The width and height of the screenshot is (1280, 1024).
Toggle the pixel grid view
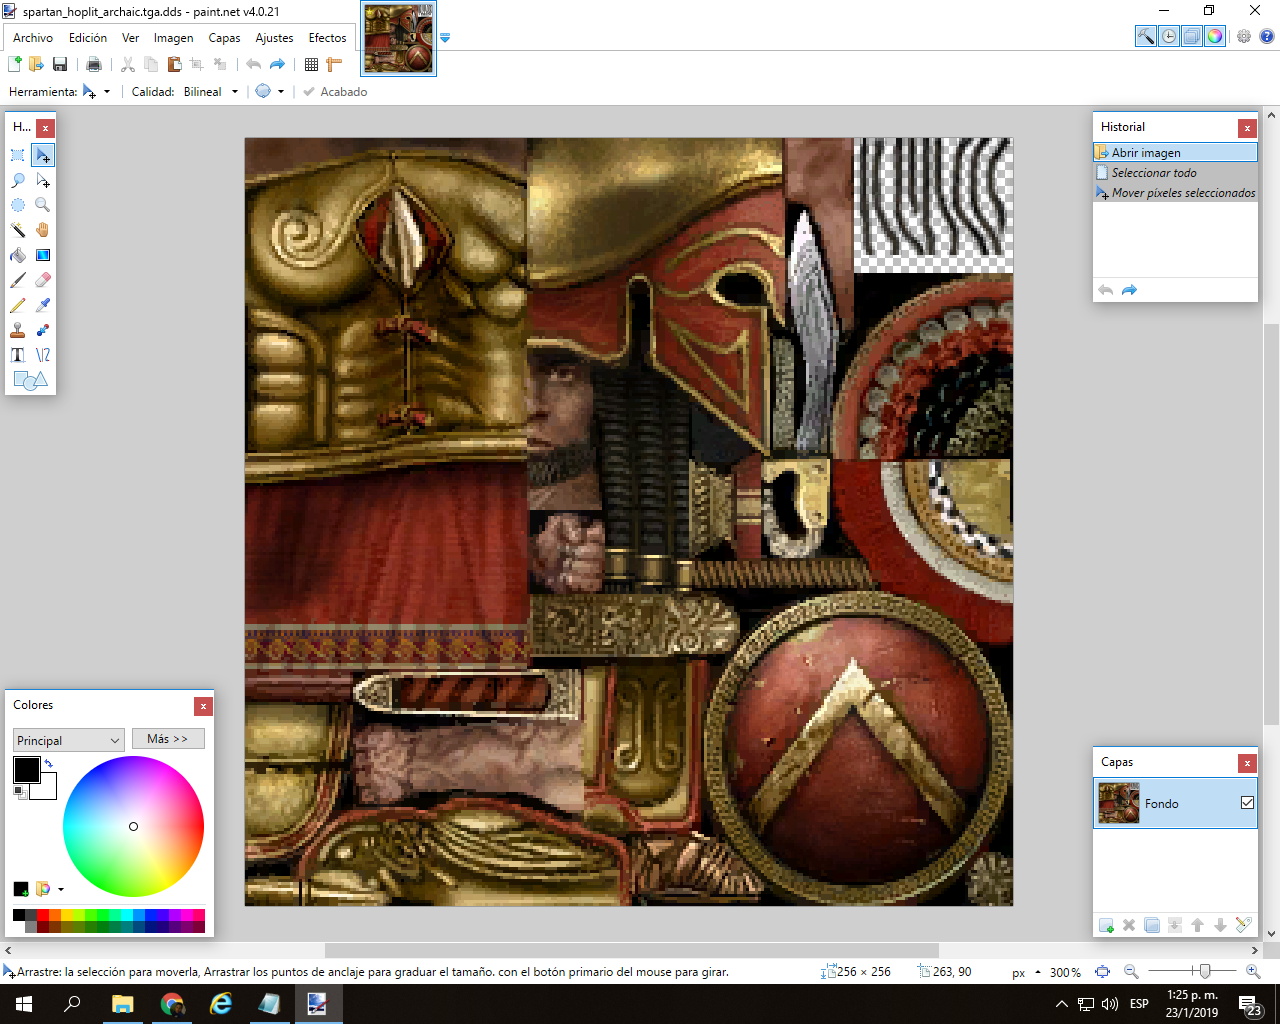click(x=311, y=64)
